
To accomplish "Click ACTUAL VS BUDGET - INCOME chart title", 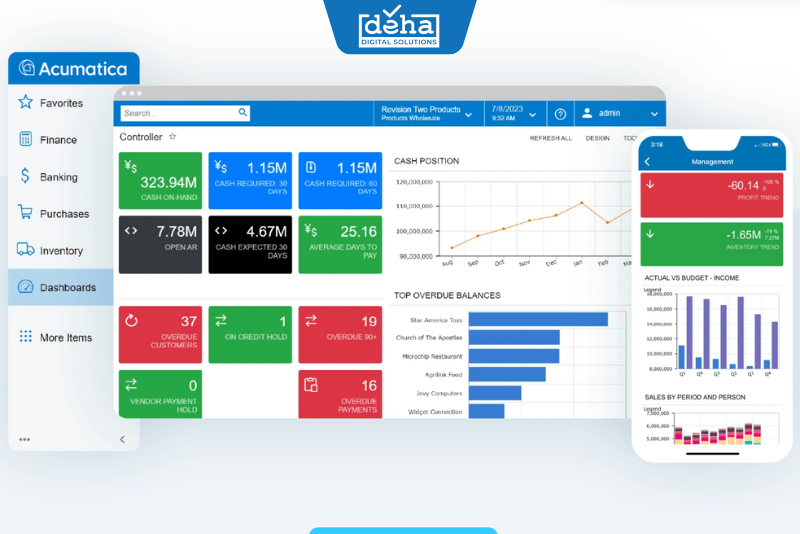I will (692, 278).
